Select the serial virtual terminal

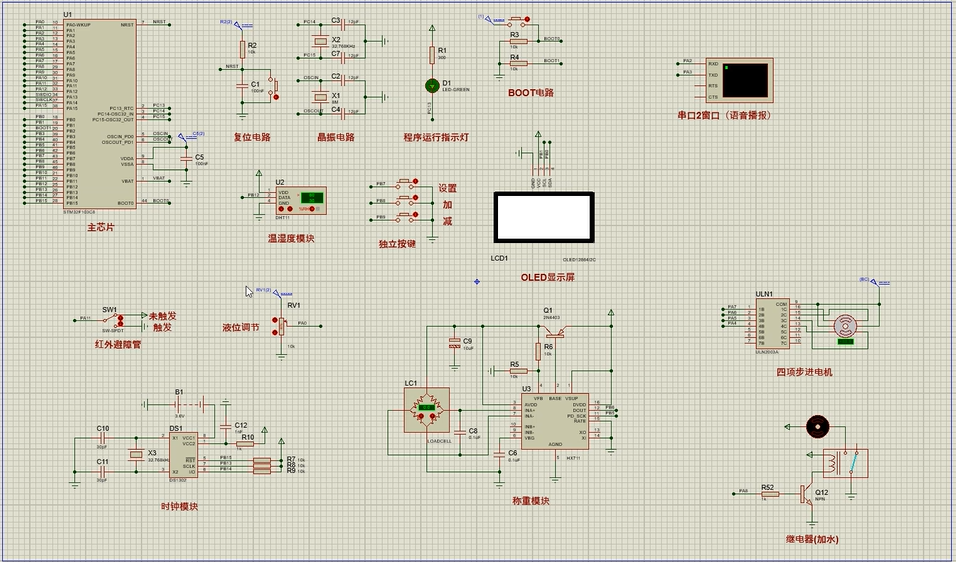point(745,77)
